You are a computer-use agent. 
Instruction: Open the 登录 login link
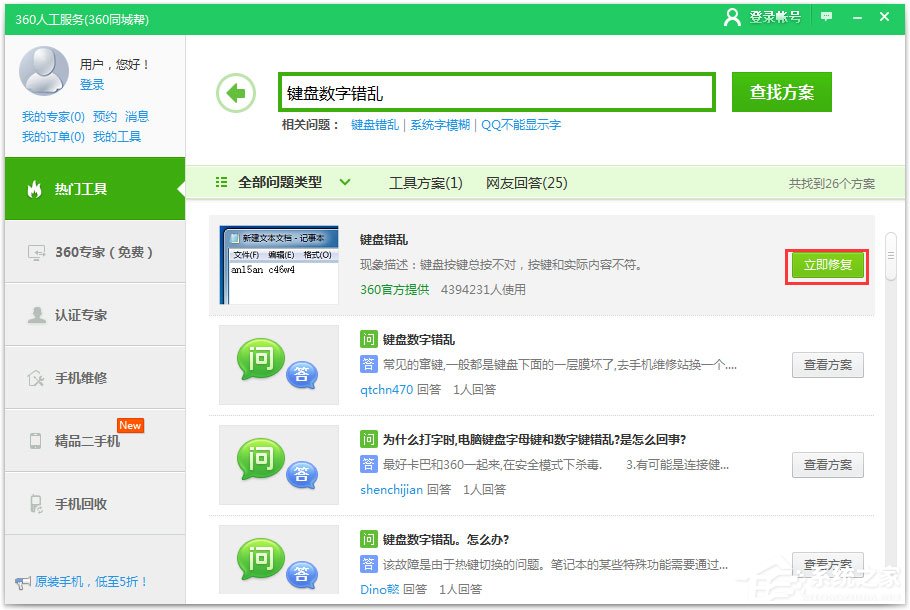pyautogui.click(x=93, y=85)
